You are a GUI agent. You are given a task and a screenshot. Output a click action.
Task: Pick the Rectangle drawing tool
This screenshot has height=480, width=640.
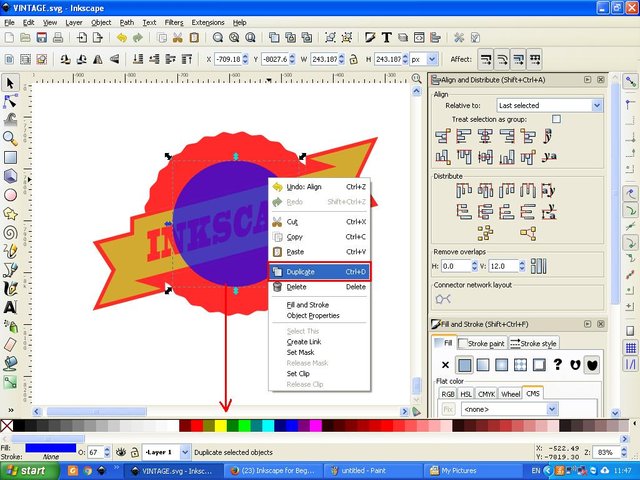tap(10, 158)
